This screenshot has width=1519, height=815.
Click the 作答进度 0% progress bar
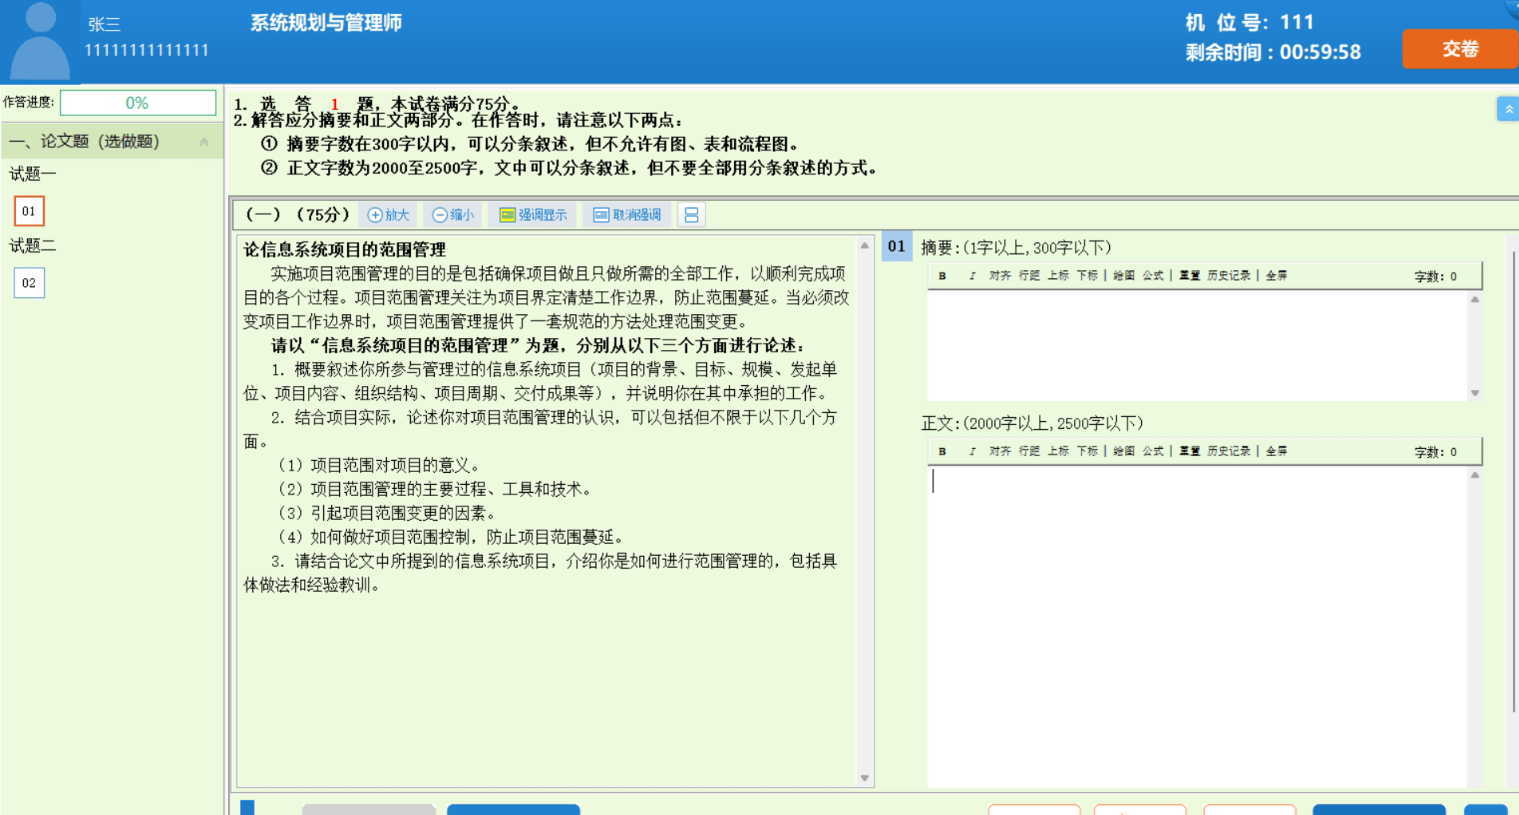point(138,103)
